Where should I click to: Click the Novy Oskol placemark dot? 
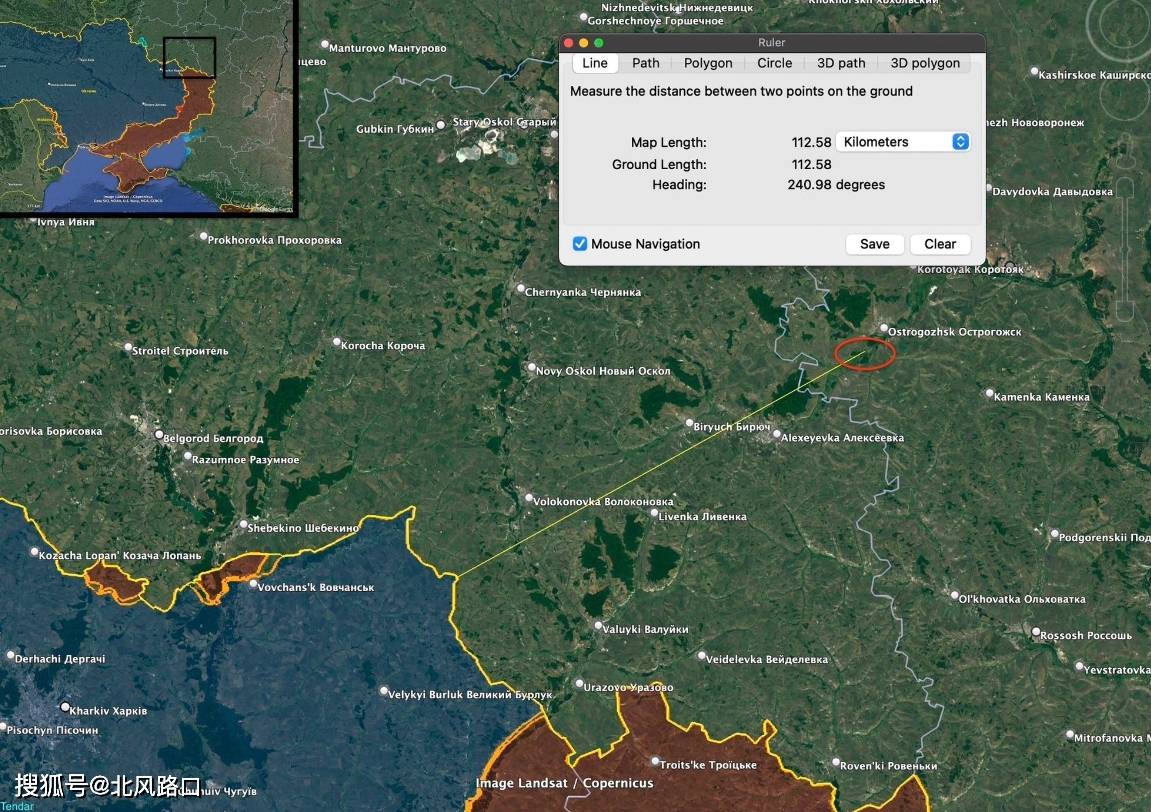[531, 367]
